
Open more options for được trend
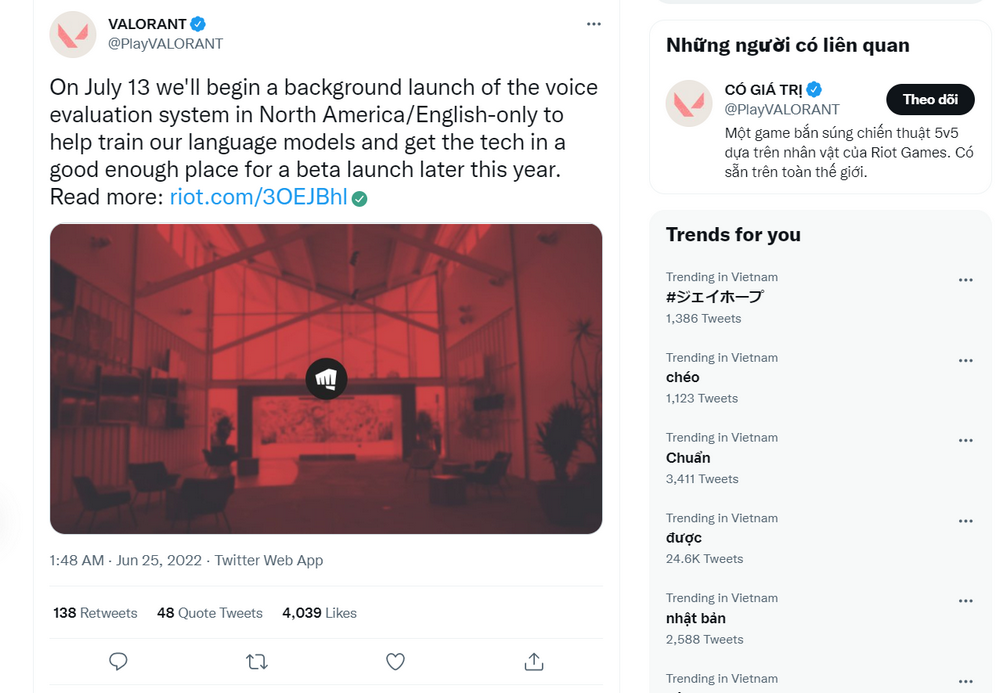coord(965,521)
